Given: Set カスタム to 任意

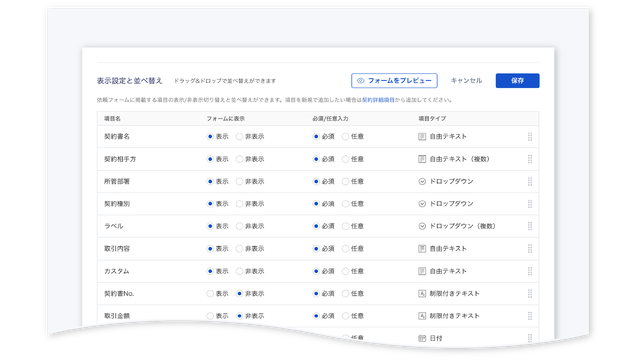Looking at the screenshot, I should coord(345,271).
